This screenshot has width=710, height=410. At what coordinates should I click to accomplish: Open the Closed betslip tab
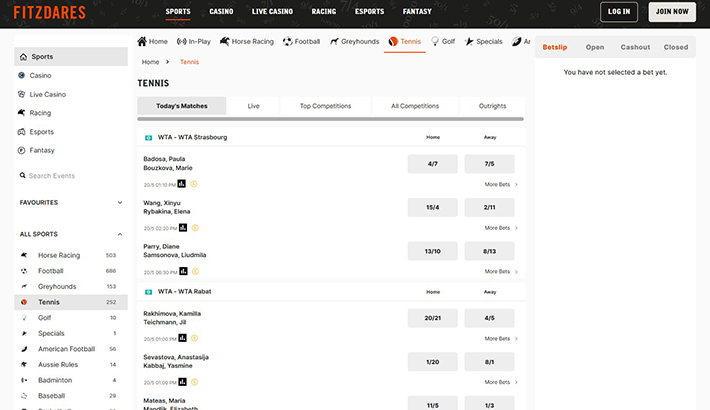pyautogui.click(x=676, y=47)
